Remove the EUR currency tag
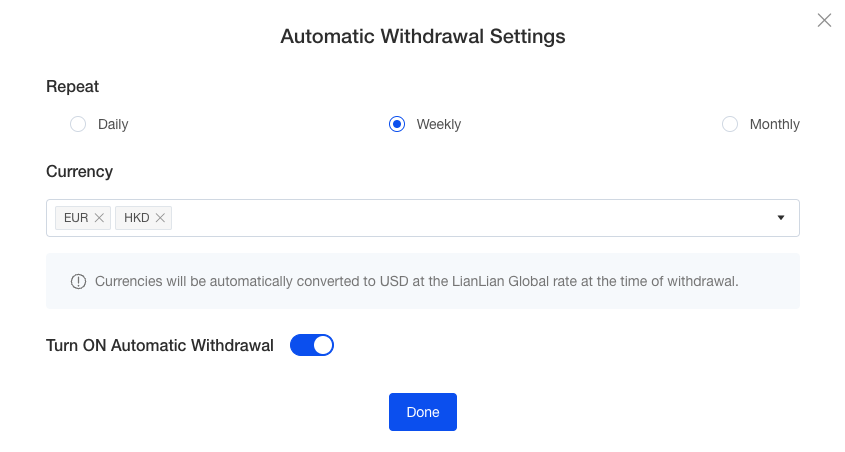The width and height of the screenshot is (845, 452). pyautogui.click(x=99, y=218)
